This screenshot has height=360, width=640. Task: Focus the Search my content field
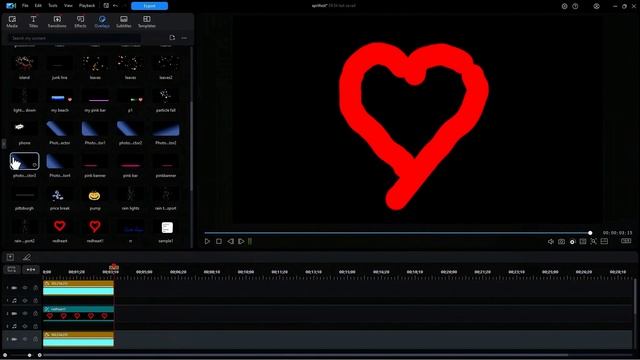(75, 38)
